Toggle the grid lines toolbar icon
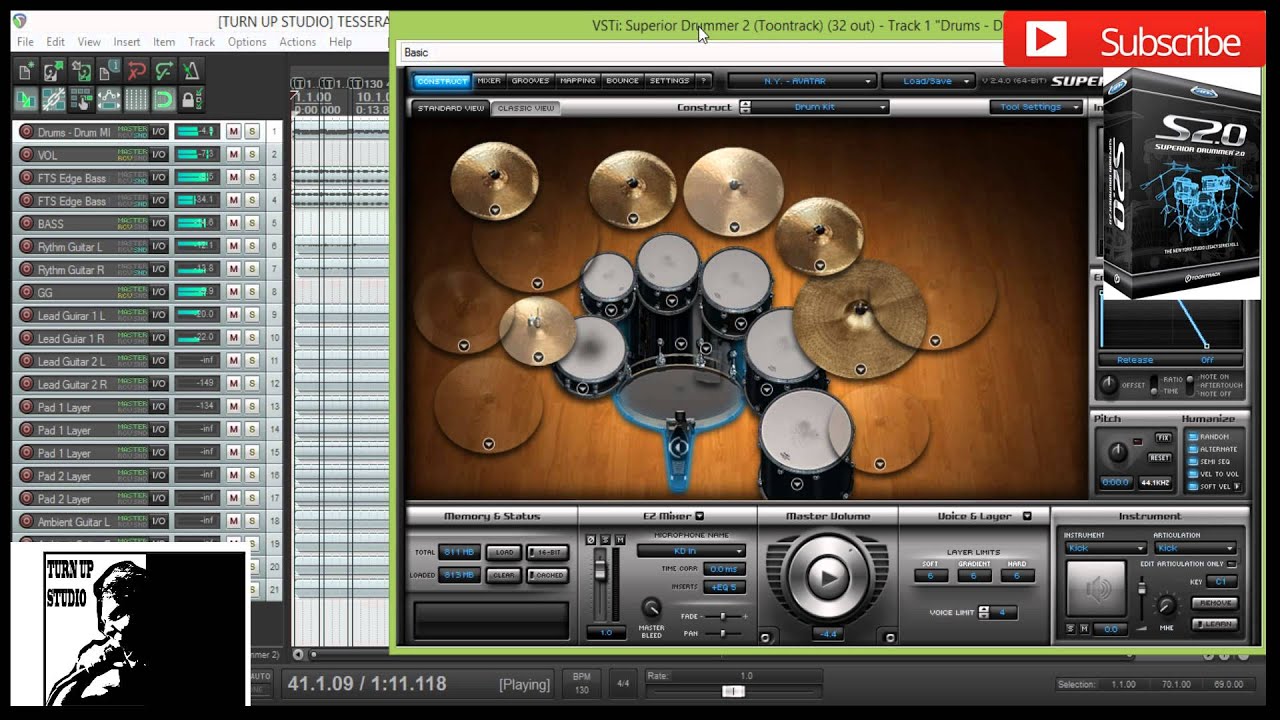This screenshot has width=1280, height=720. 137,99
